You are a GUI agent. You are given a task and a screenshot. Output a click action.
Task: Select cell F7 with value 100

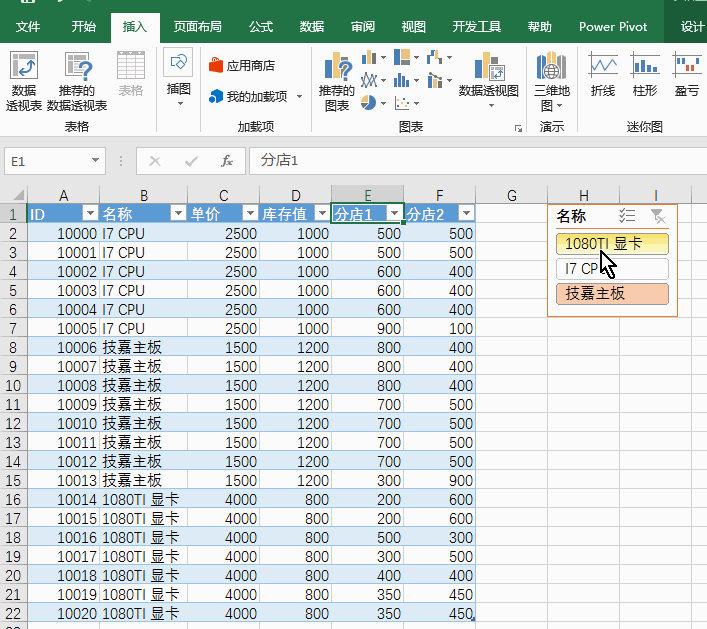tap(440, 329)
